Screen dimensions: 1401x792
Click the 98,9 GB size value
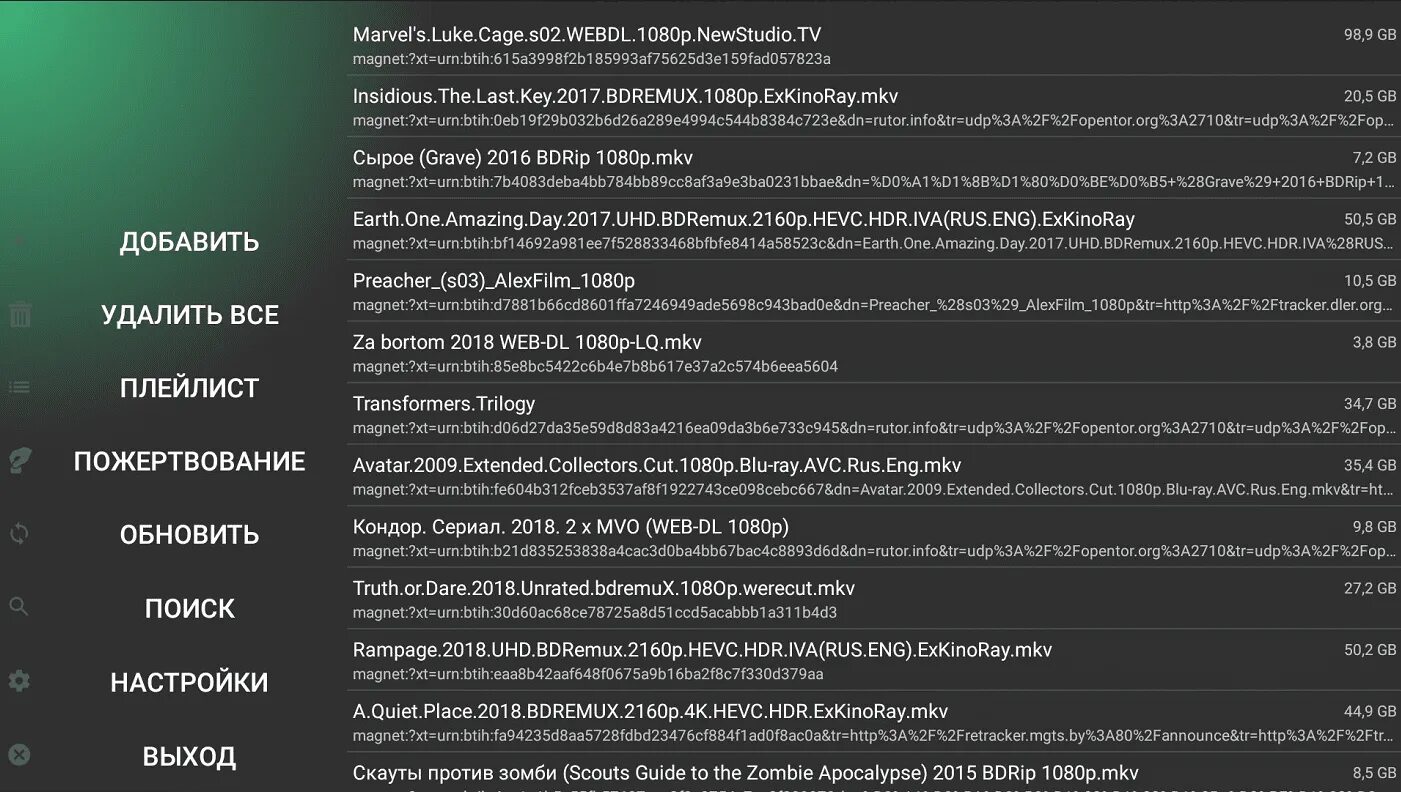pyautogui.click(x=1370, y=34)
